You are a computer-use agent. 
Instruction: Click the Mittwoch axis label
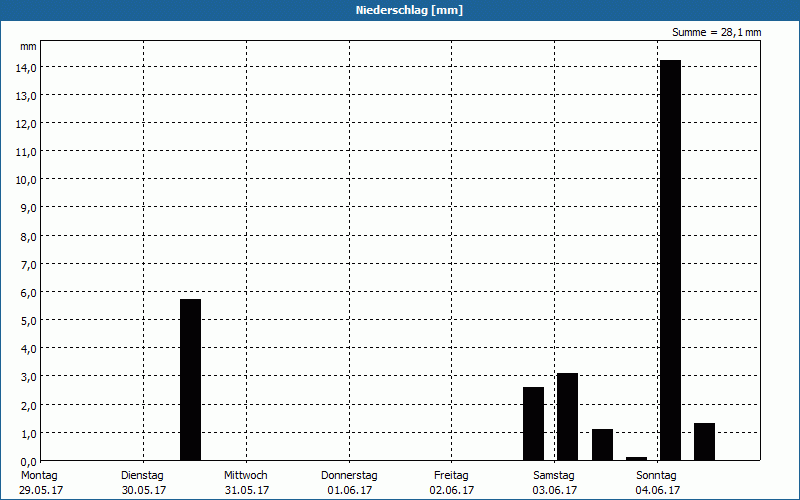(245, 476)
